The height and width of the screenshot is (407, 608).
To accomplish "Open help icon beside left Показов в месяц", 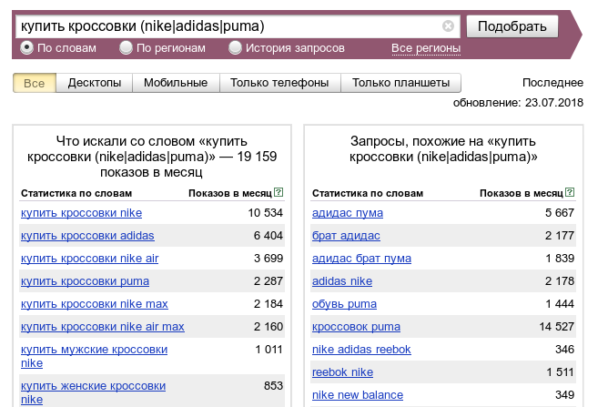I will (x=278, y=192).
